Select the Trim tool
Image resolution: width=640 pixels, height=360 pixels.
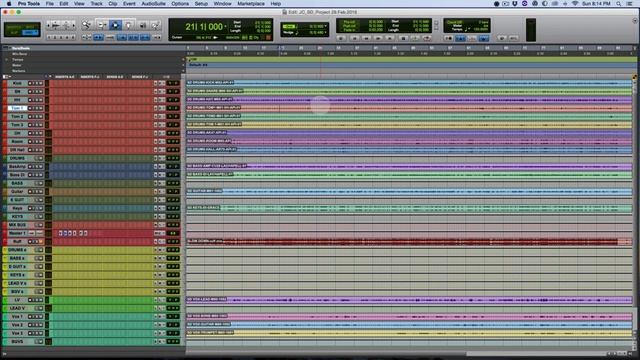(102, 25)
